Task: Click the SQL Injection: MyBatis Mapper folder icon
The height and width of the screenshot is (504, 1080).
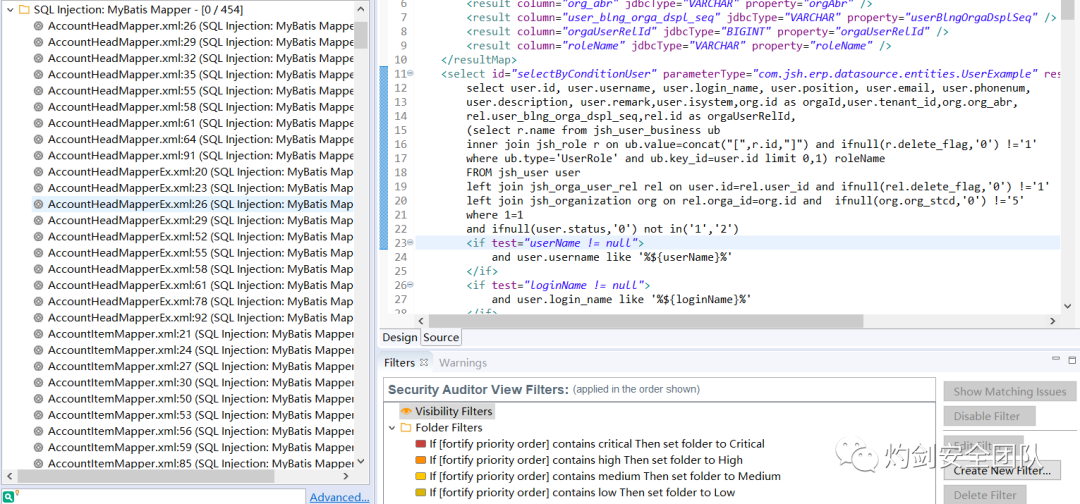Action: [24, 10]
